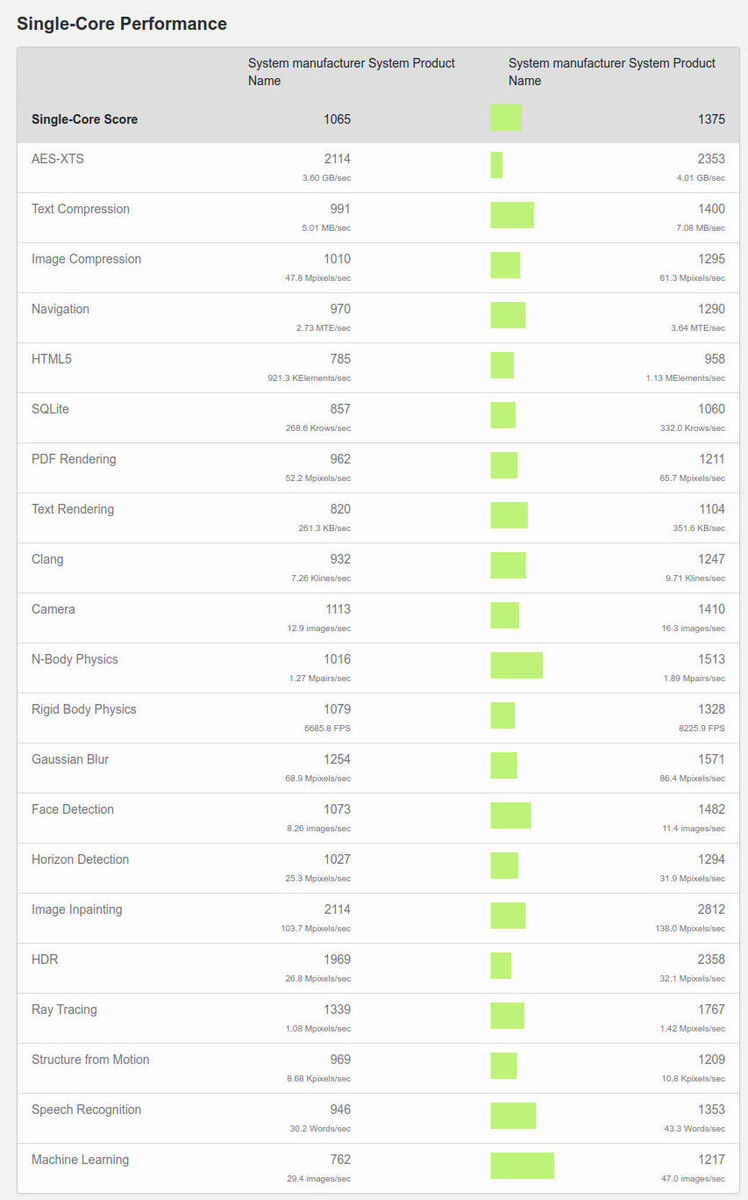Click the Text Compression green comparison bar
The height and width of the screenshot is (1200, 748).
coord(512,215)
